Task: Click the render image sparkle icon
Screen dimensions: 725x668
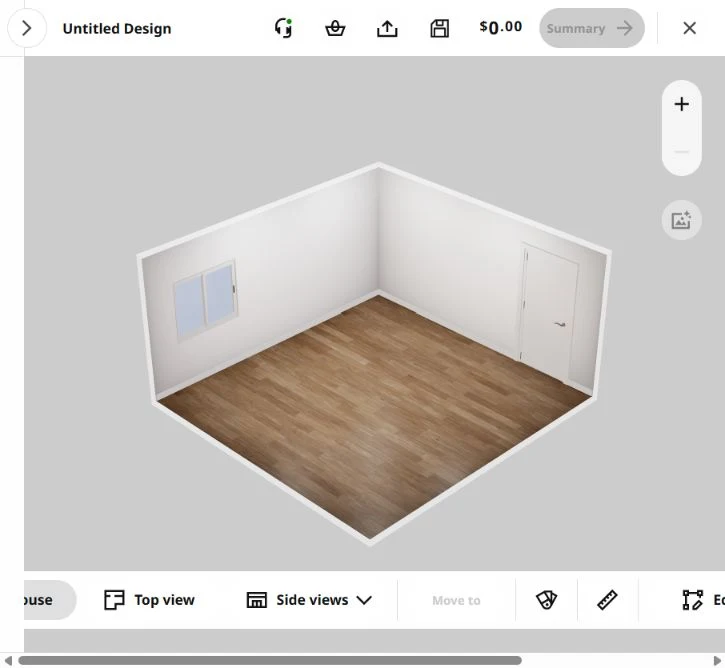Action: tap(682, 220)
